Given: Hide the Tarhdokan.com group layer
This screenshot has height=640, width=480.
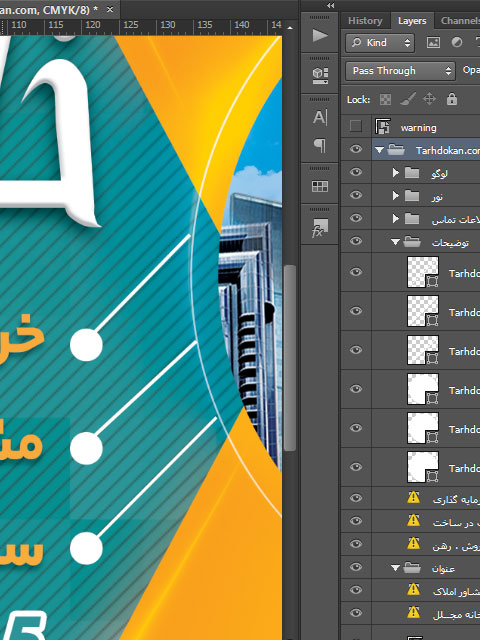Looking at the screenshot, I should pos(356,149).
